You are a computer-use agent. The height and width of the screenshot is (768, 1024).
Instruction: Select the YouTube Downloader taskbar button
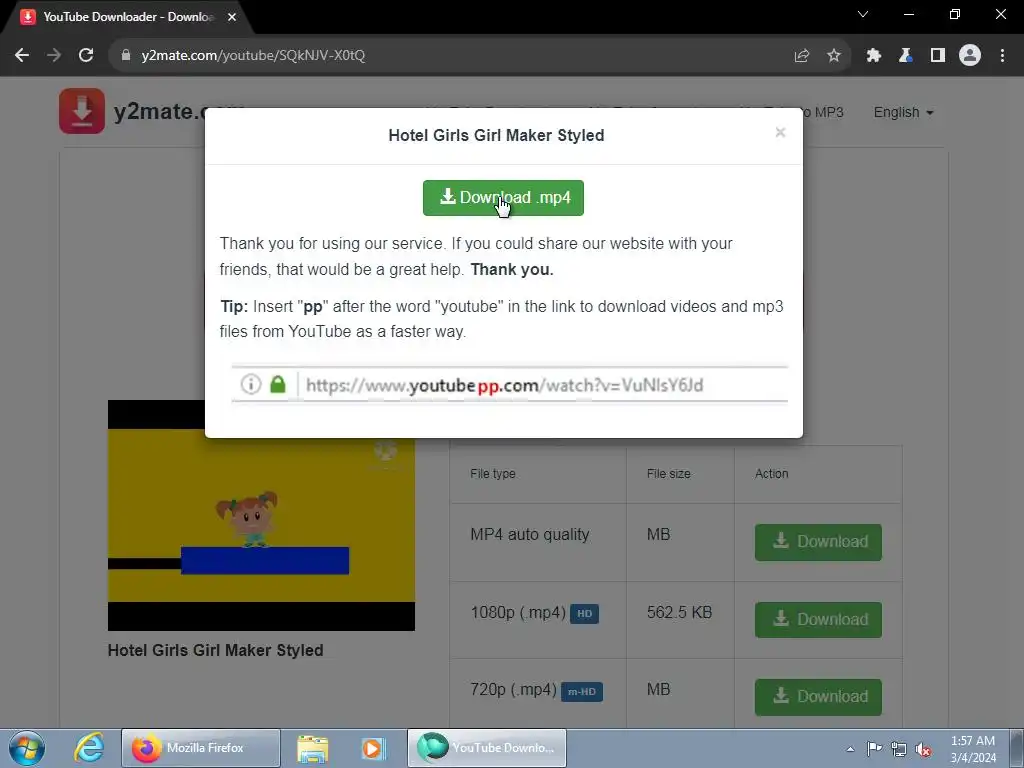pyautogui.click(x=487, y=748)
